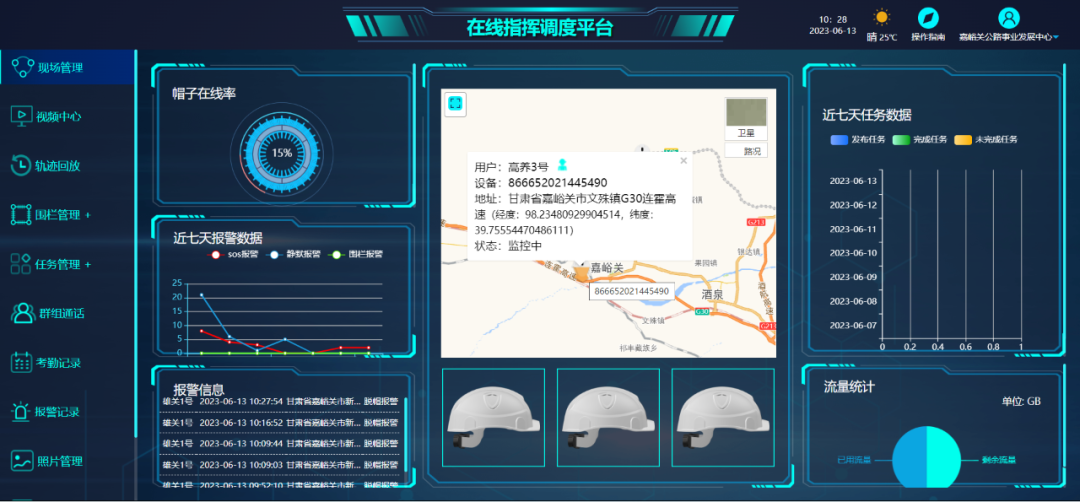Viewport: 1080px width, 502px height.
Task: Toggle 完成任务 legend series
Action: pos(920,139)
